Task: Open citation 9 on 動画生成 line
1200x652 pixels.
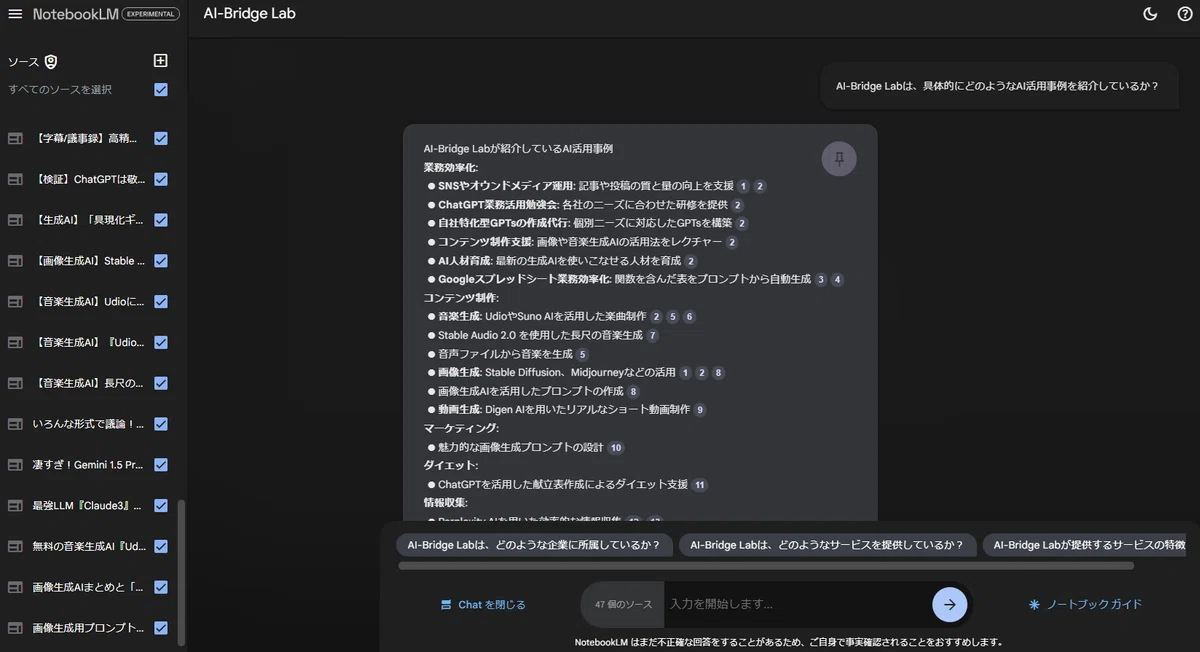Action: 700,410
